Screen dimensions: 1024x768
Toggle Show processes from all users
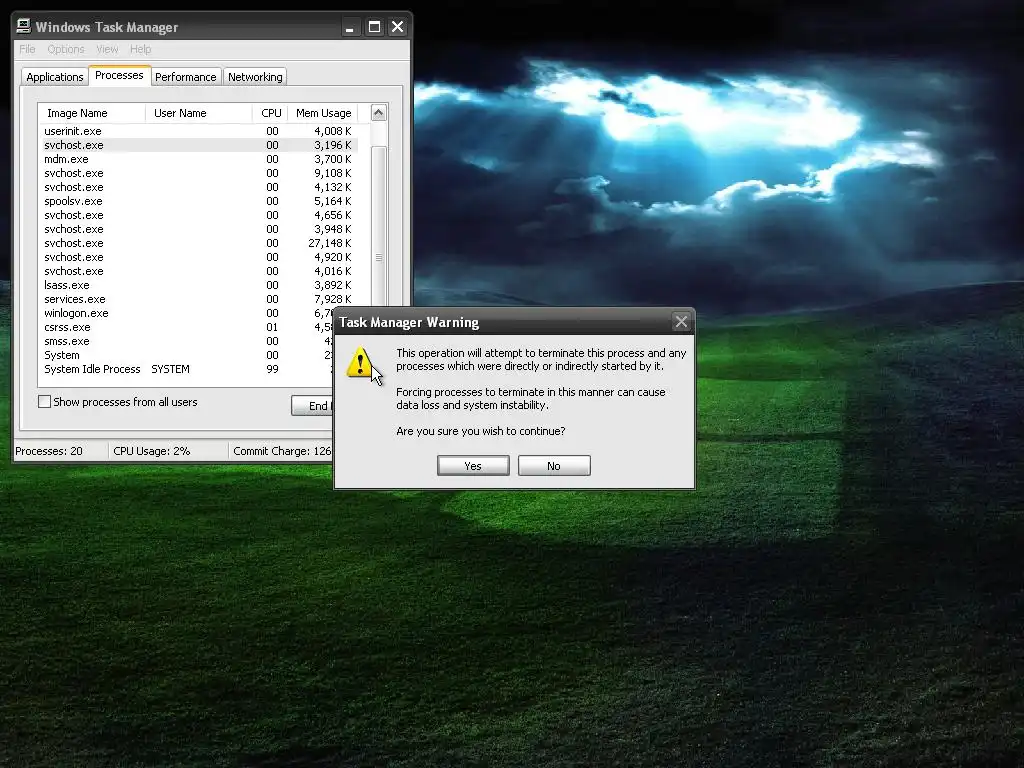click(x=44, y=402)
